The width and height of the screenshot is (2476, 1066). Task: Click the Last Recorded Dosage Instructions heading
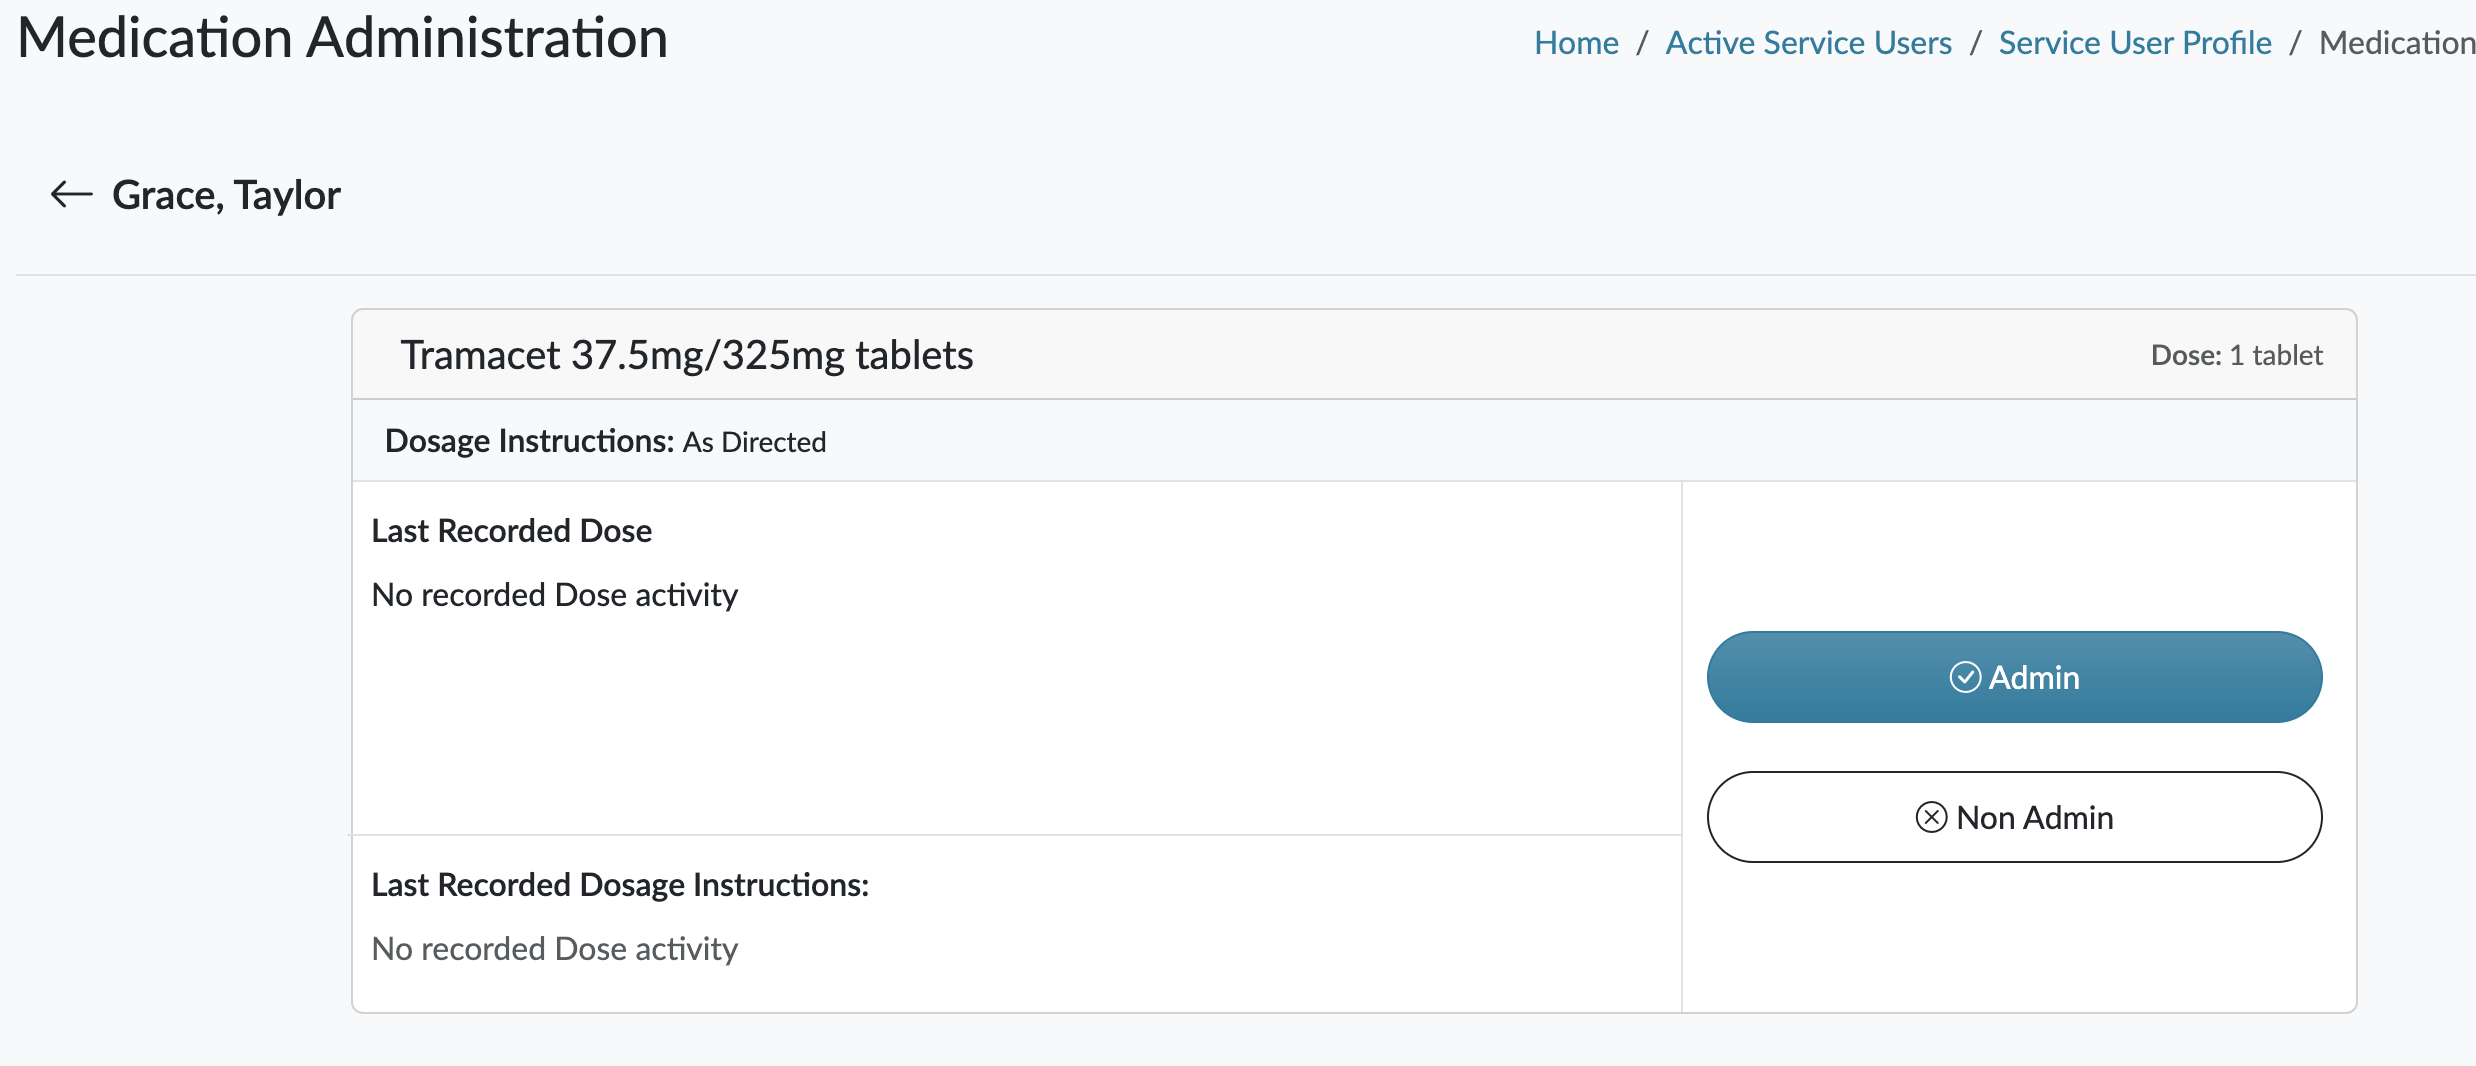point(620,885)
